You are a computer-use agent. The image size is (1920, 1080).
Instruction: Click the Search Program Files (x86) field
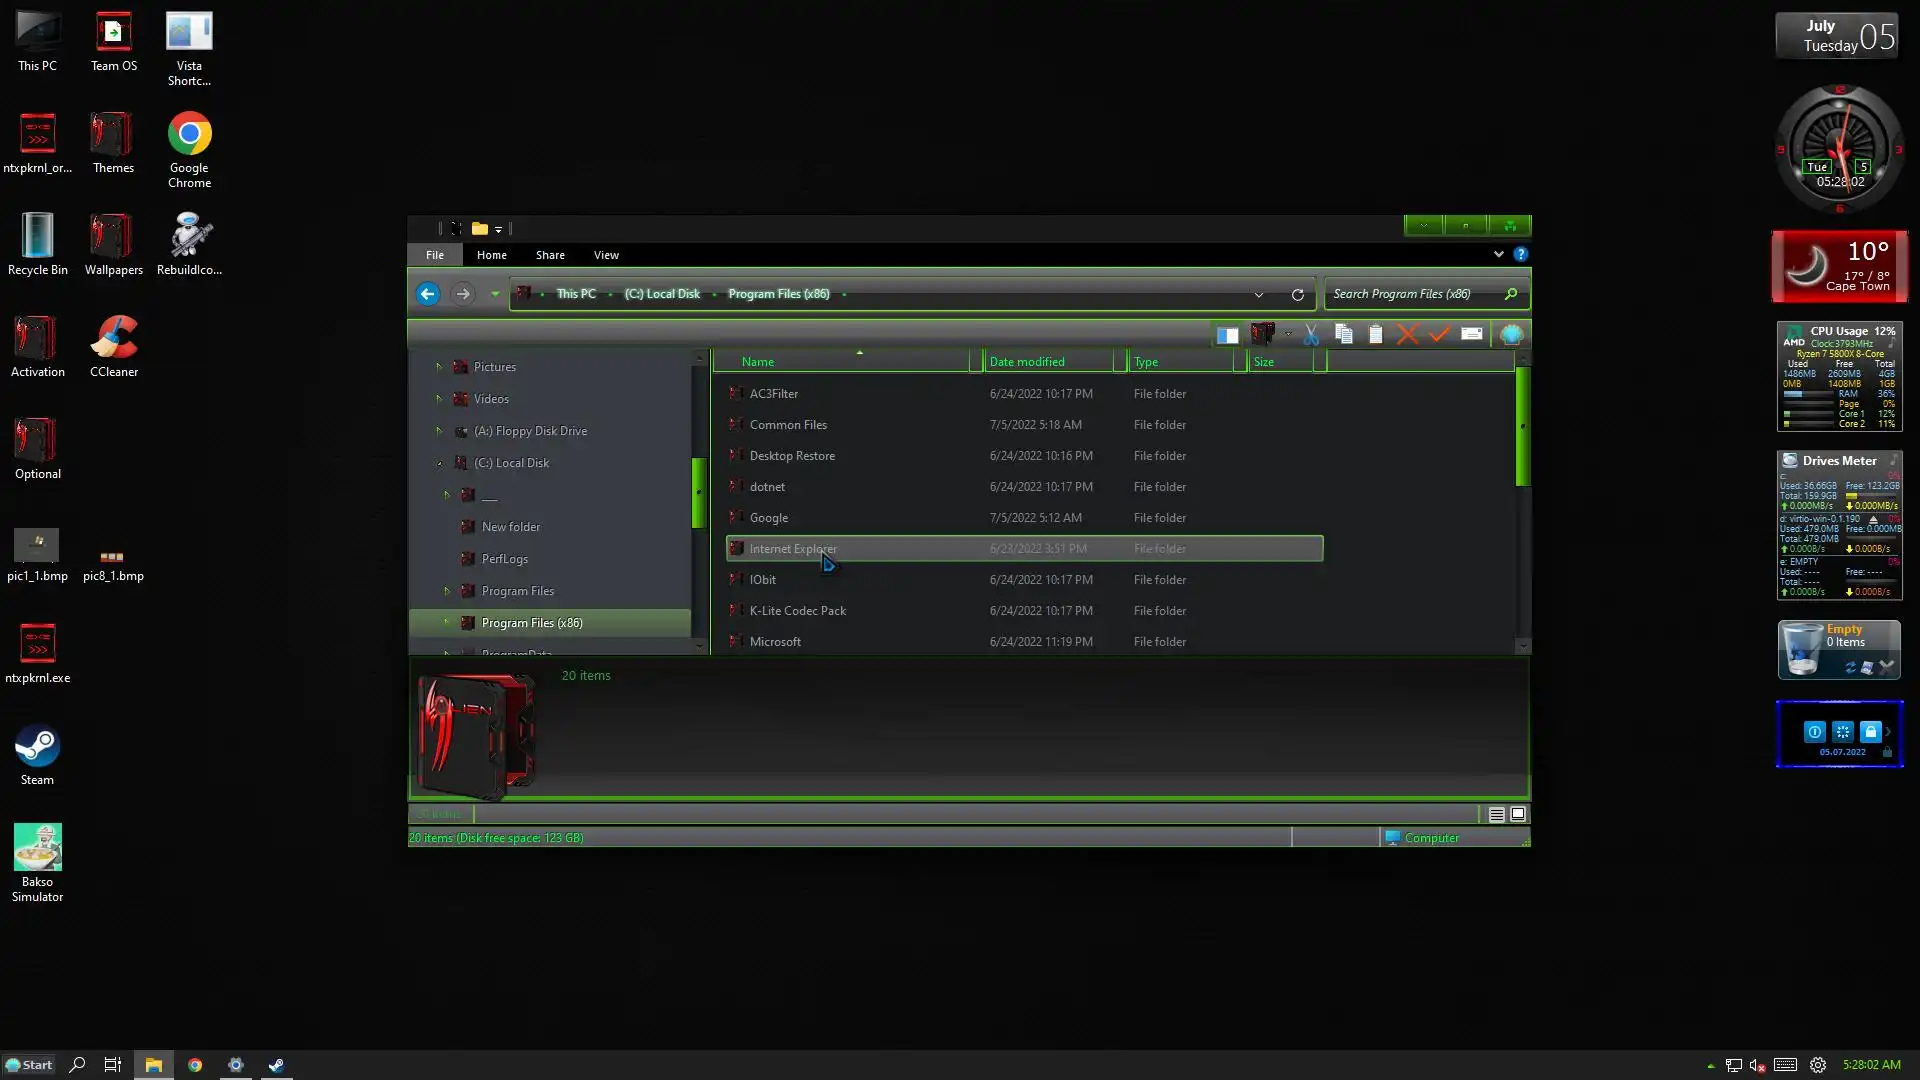[1410, 294]
